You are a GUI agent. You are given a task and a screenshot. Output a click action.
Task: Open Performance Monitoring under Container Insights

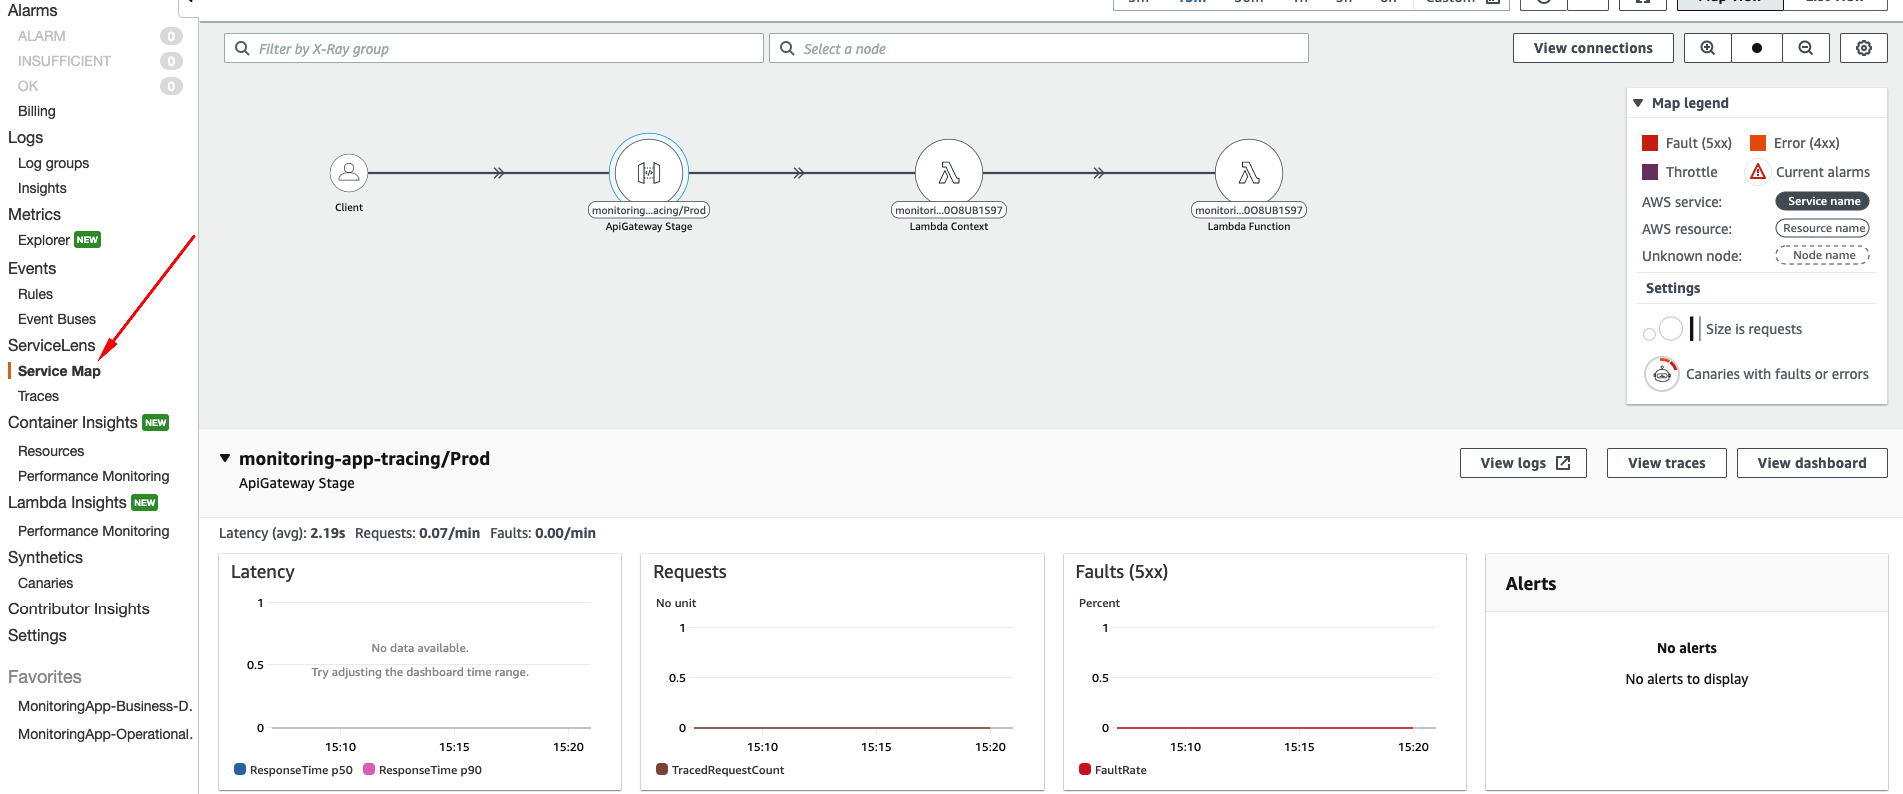94,476
